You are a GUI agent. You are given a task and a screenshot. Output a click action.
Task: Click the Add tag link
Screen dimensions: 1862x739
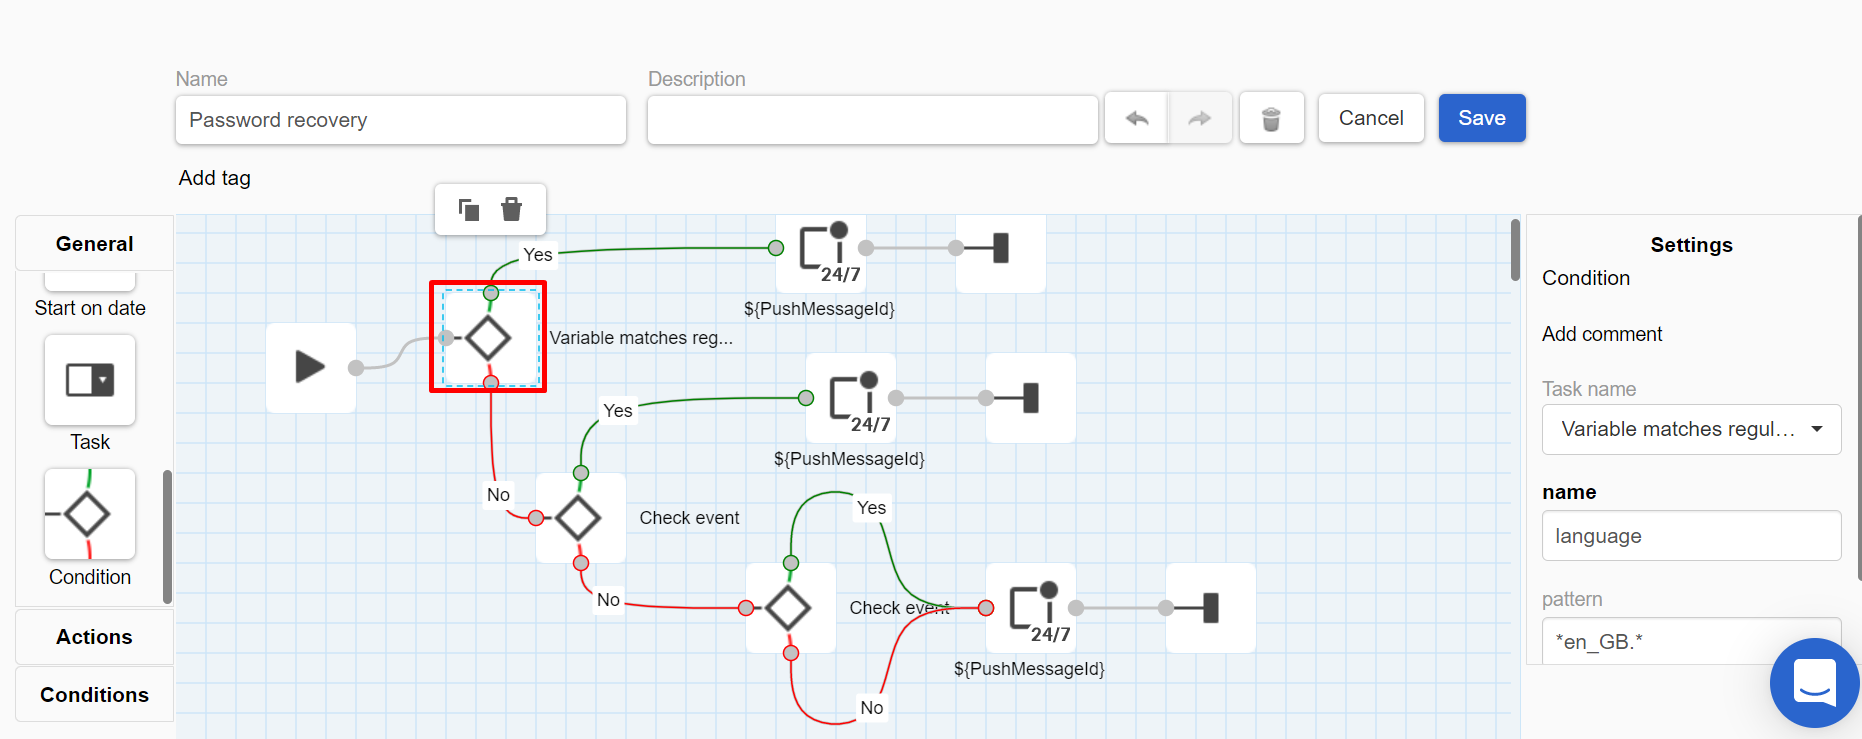point(215,178)
